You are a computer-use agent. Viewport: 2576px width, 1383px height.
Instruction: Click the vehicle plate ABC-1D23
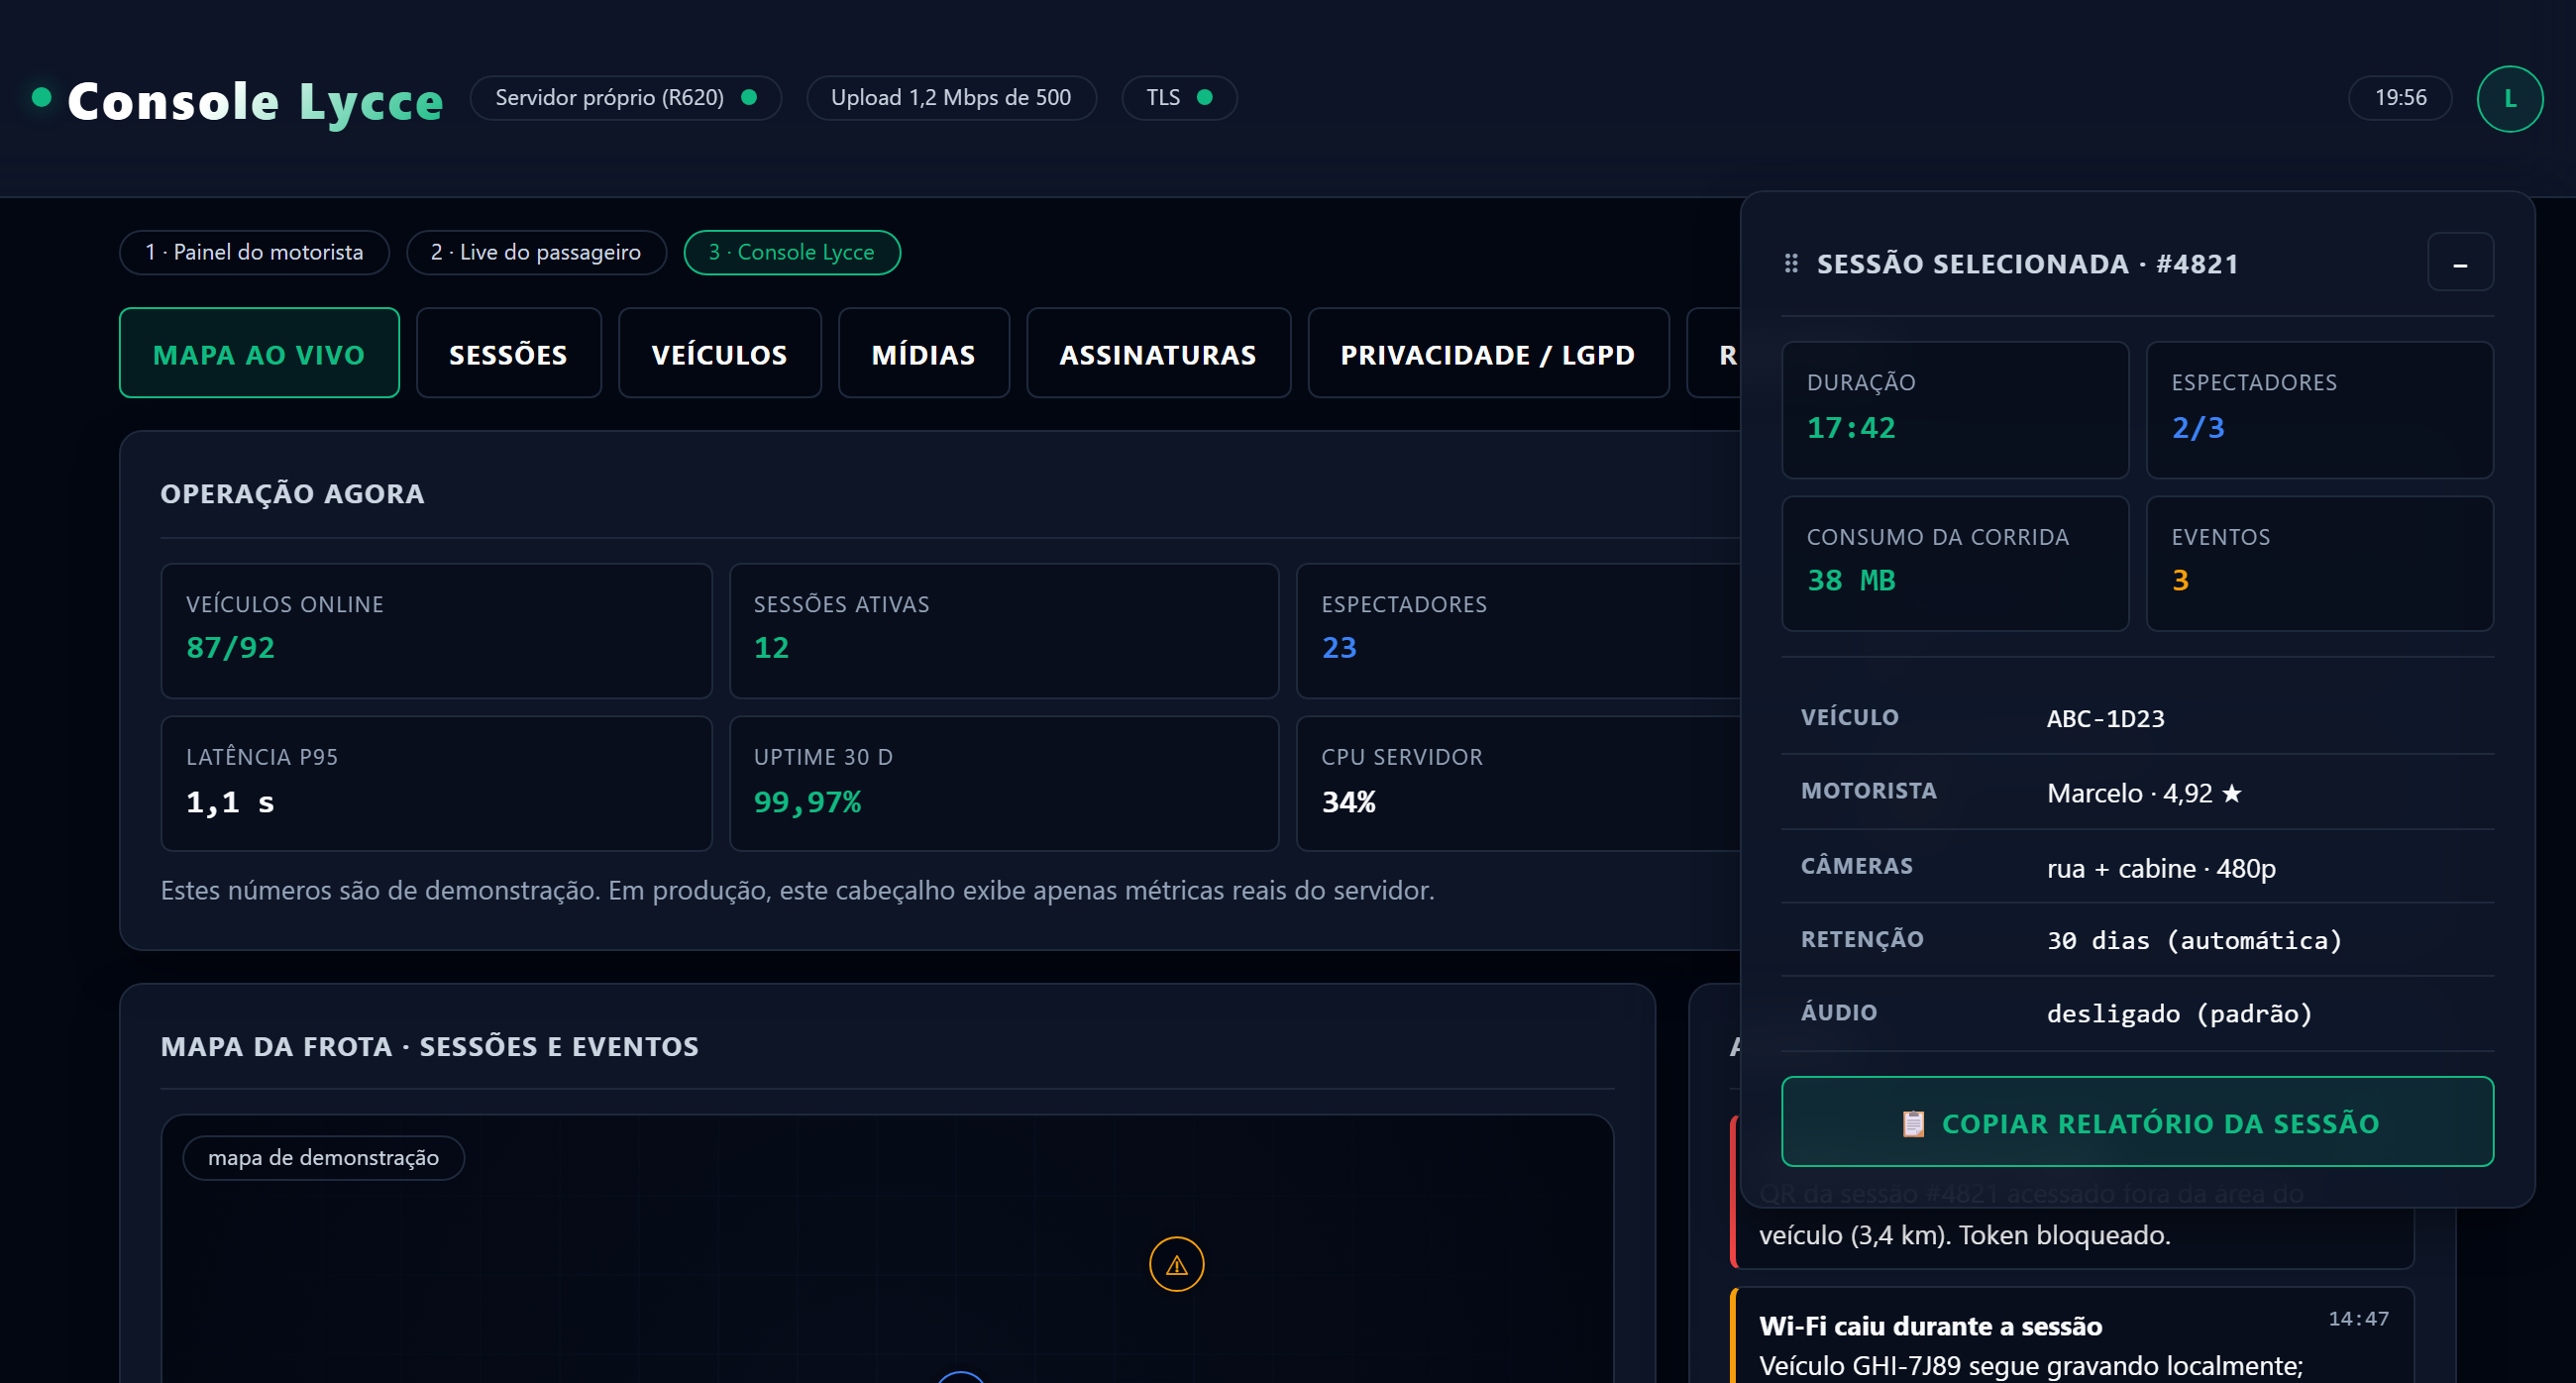pos(2105,718)
